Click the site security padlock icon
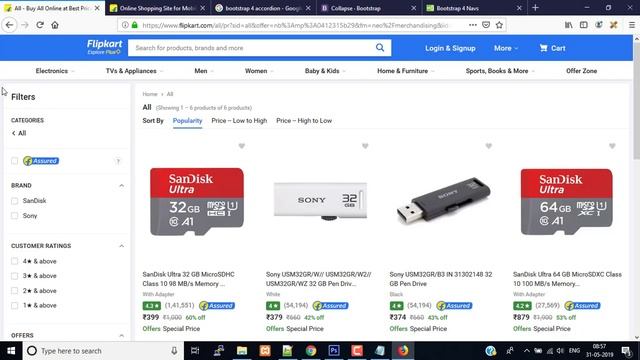The height and width of the screenshot is (360, 640). coord(135,25)
